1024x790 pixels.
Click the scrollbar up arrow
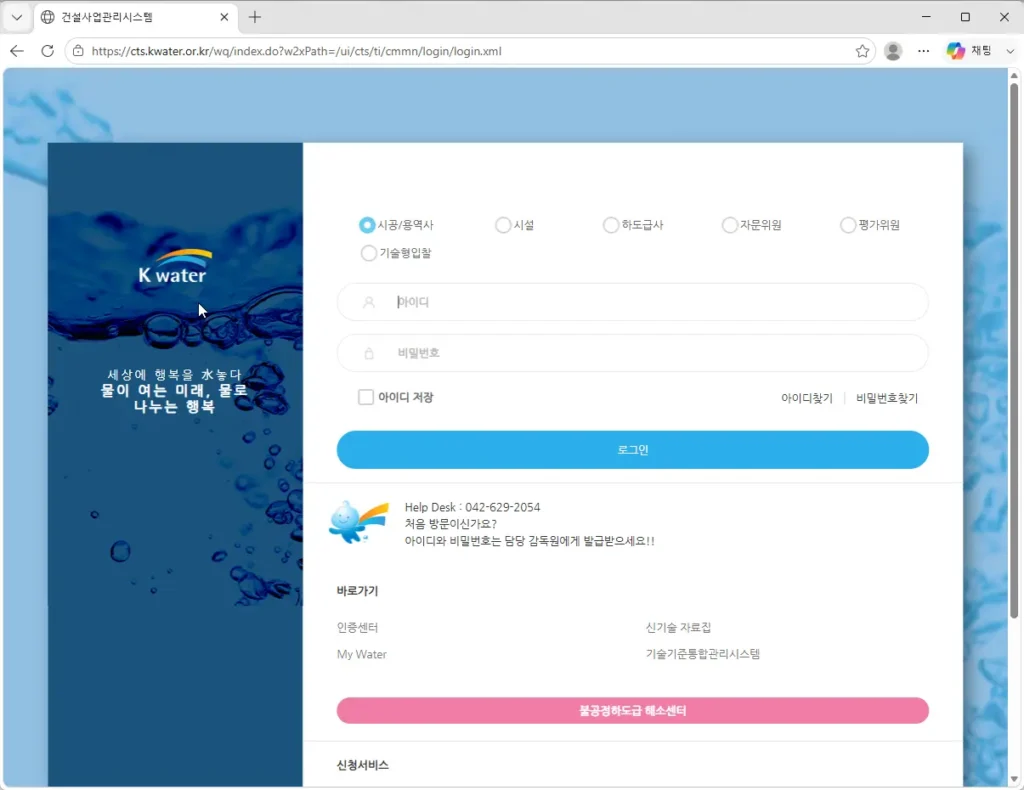coord(1014,75)
